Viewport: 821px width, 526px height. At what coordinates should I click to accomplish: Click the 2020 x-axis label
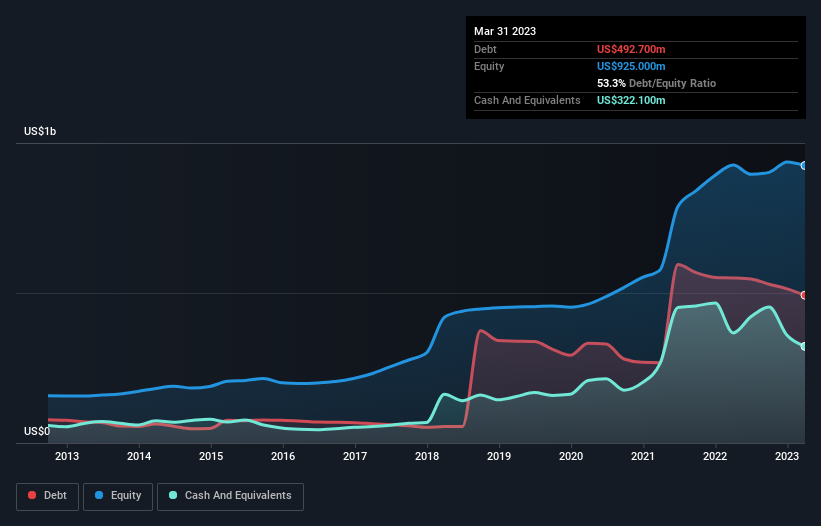[571, 456]
